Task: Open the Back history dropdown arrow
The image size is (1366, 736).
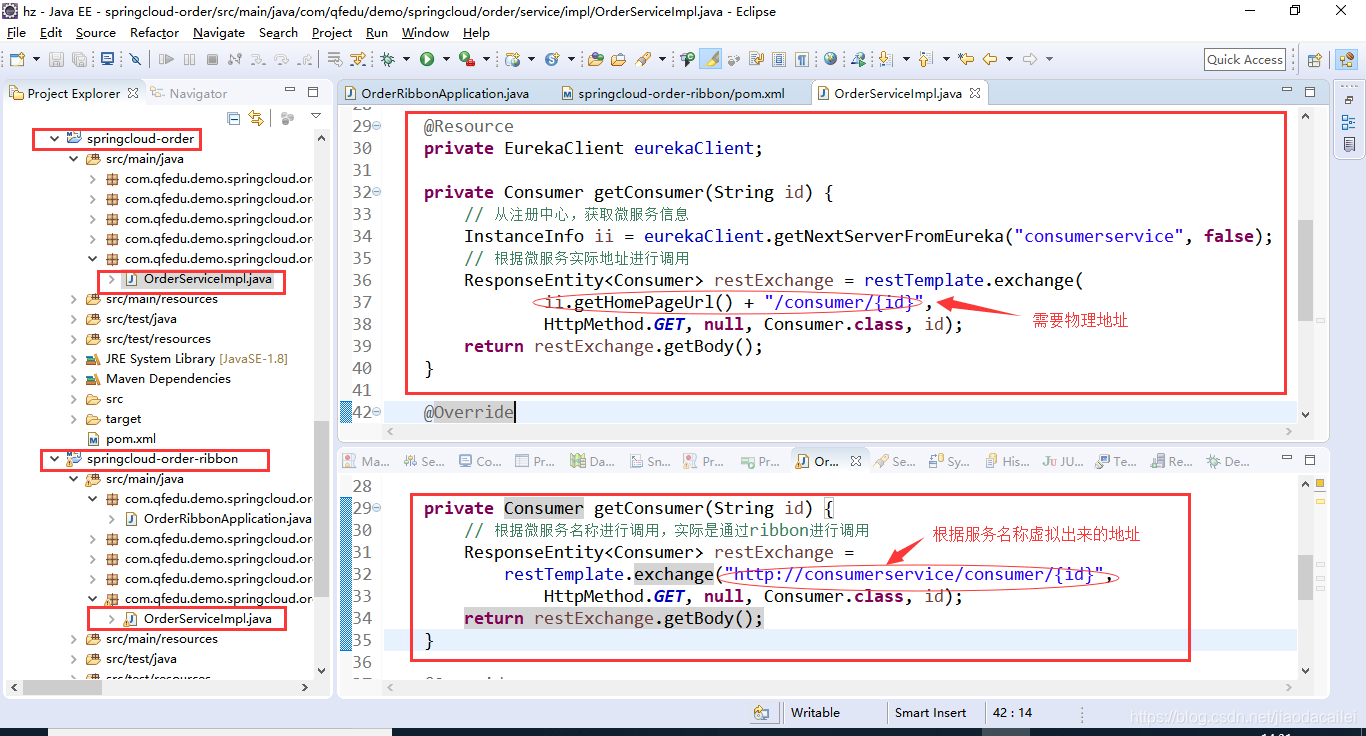Action: [x=1009, y=59]
